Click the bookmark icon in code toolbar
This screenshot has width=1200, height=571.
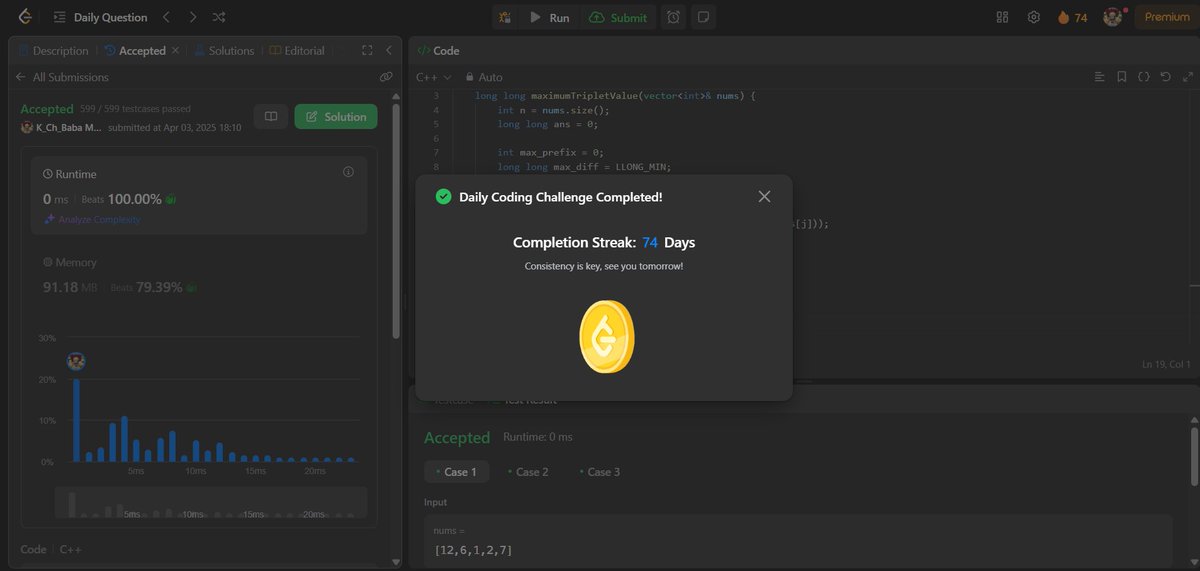click(1121, 77)
